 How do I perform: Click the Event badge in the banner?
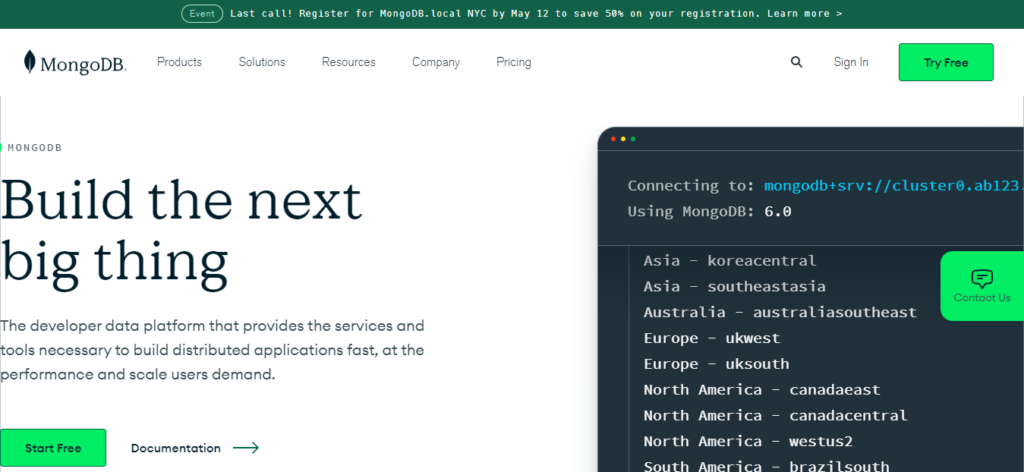click(202, 14)
